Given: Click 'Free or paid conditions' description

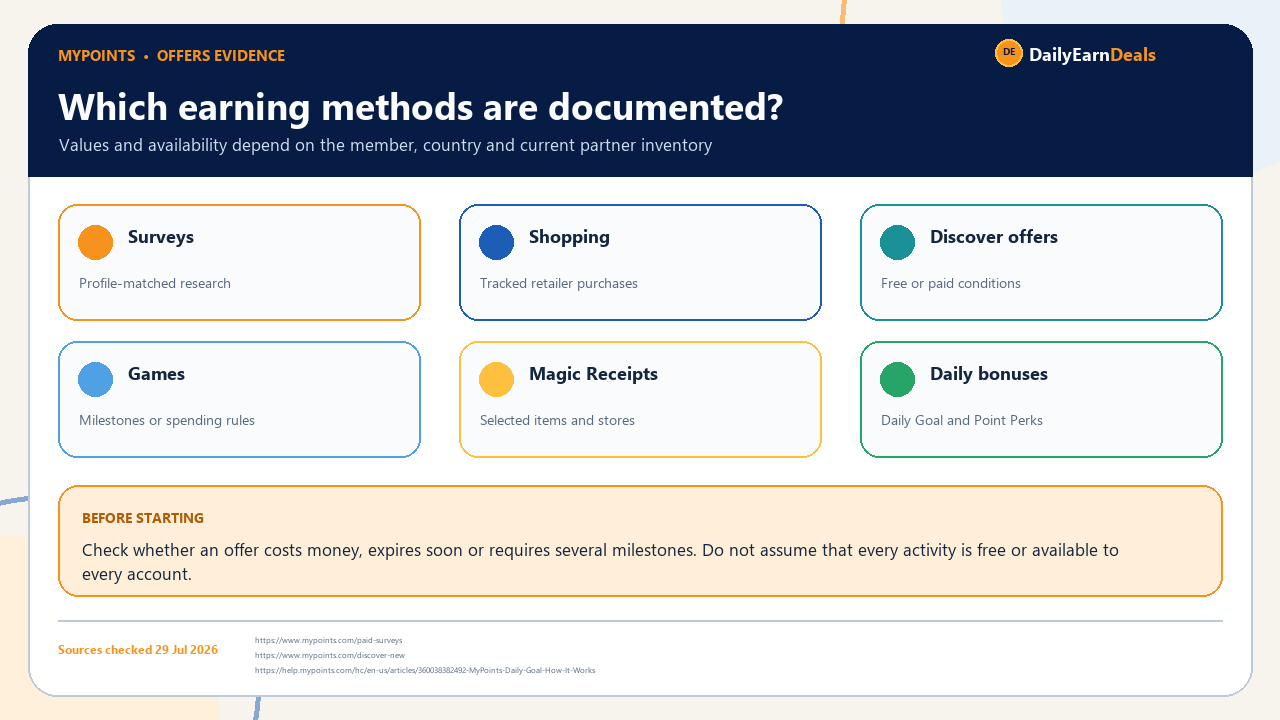Looking at the screenshot, I should [x=951, y=283].
